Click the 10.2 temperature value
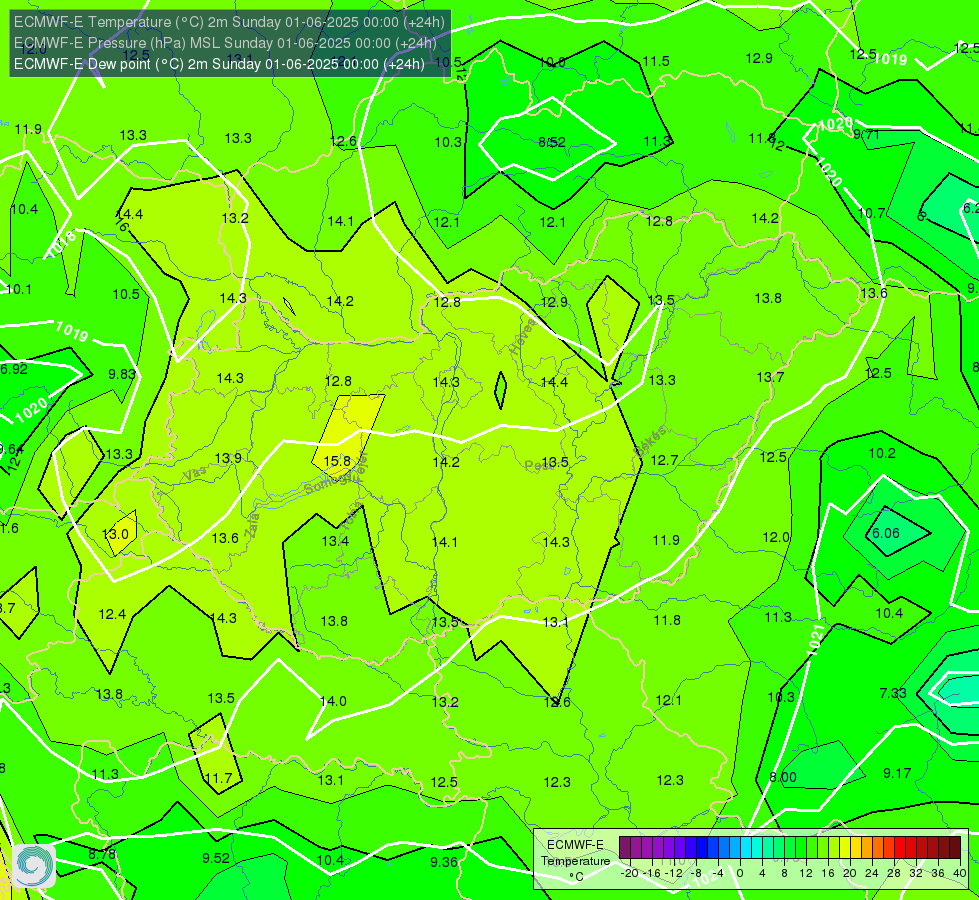Image resolution: width=979 pixels, height=900 pixels. point(882,453)
